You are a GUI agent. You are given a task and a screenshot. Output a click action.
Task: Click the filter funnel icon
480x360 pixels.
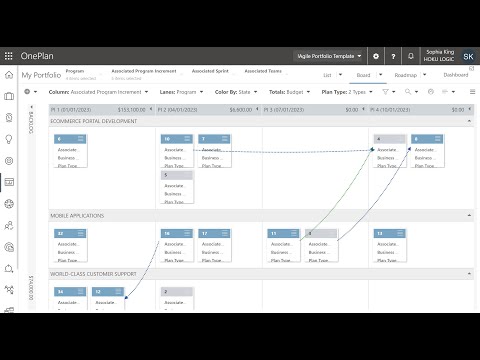[x=385, y=92]
